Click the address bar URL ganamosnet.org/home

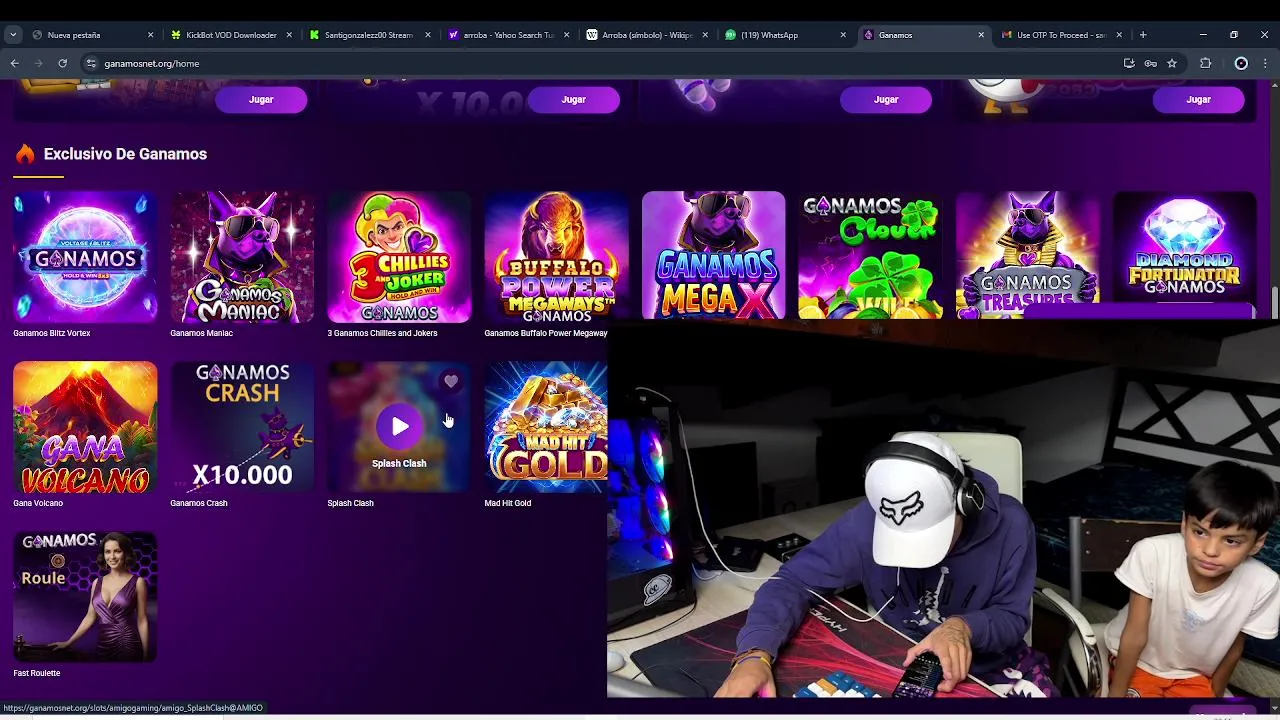151,63
